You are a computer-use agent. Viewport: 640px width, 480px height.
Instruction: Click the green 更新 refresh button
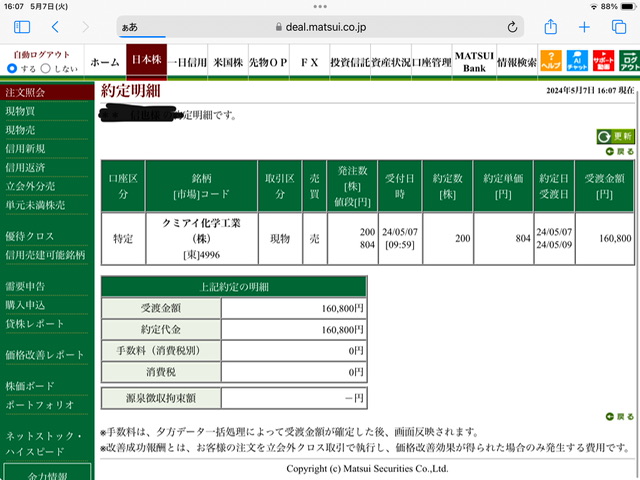click(616, 136)
